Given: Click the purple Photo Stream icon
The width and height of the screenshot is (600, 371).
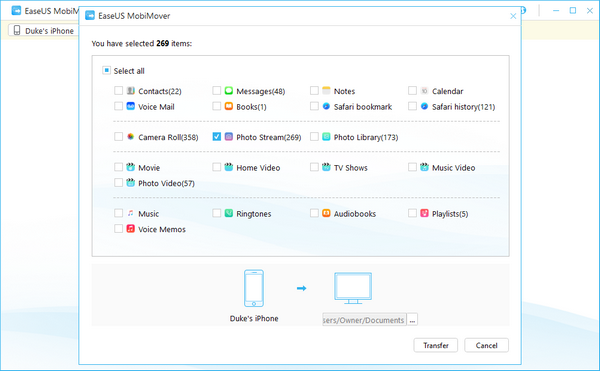Looking at the screenshot, I should (x=228, y=137).
